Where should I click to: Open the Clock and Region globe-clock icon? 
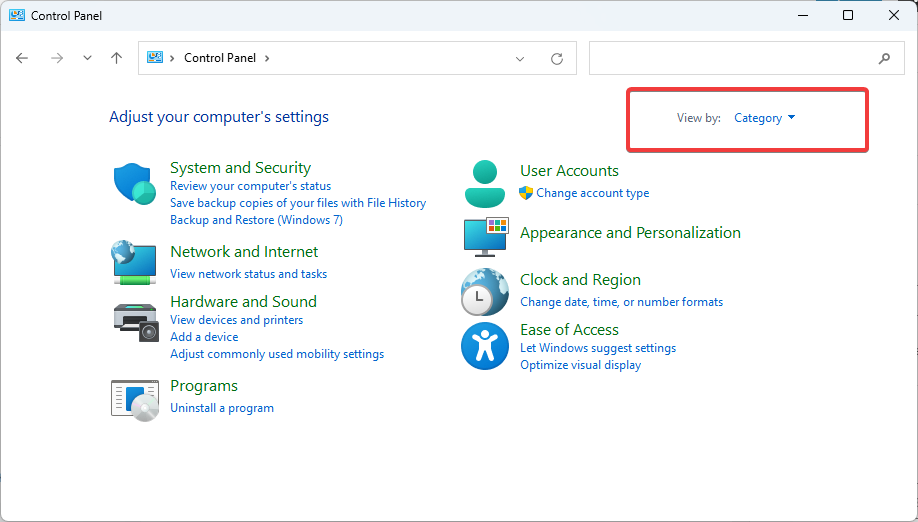[485, 292]
